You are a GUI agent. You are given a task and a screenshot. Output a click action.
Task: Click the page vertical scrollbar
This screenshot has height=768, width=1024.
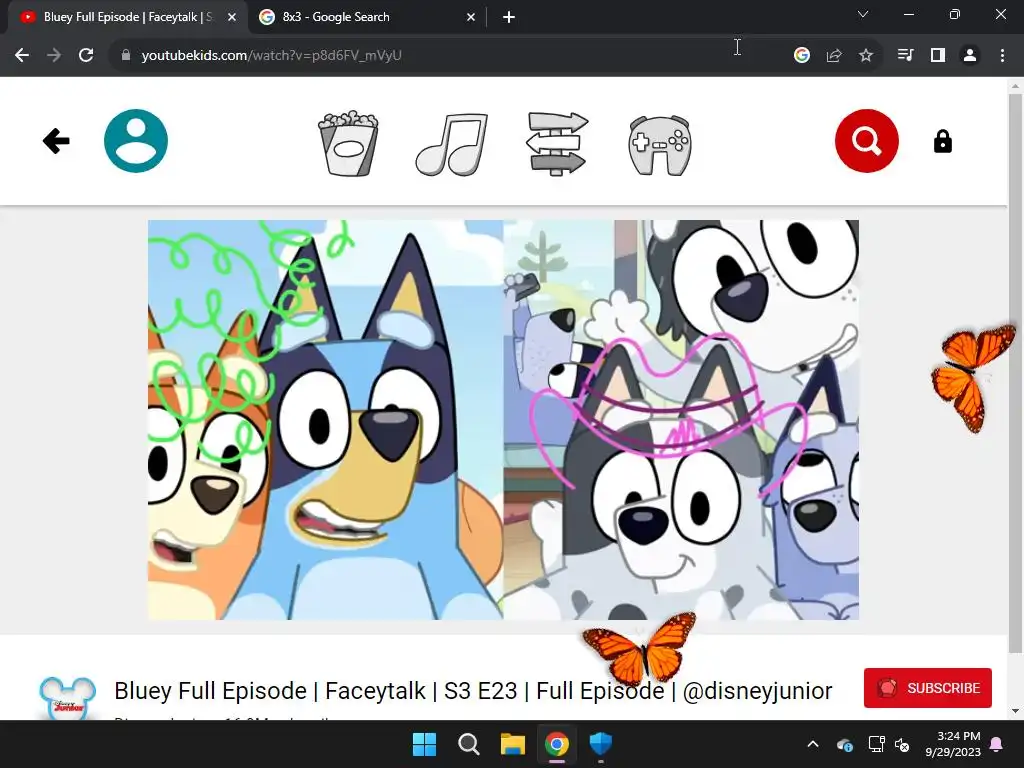coord(1015,372)
